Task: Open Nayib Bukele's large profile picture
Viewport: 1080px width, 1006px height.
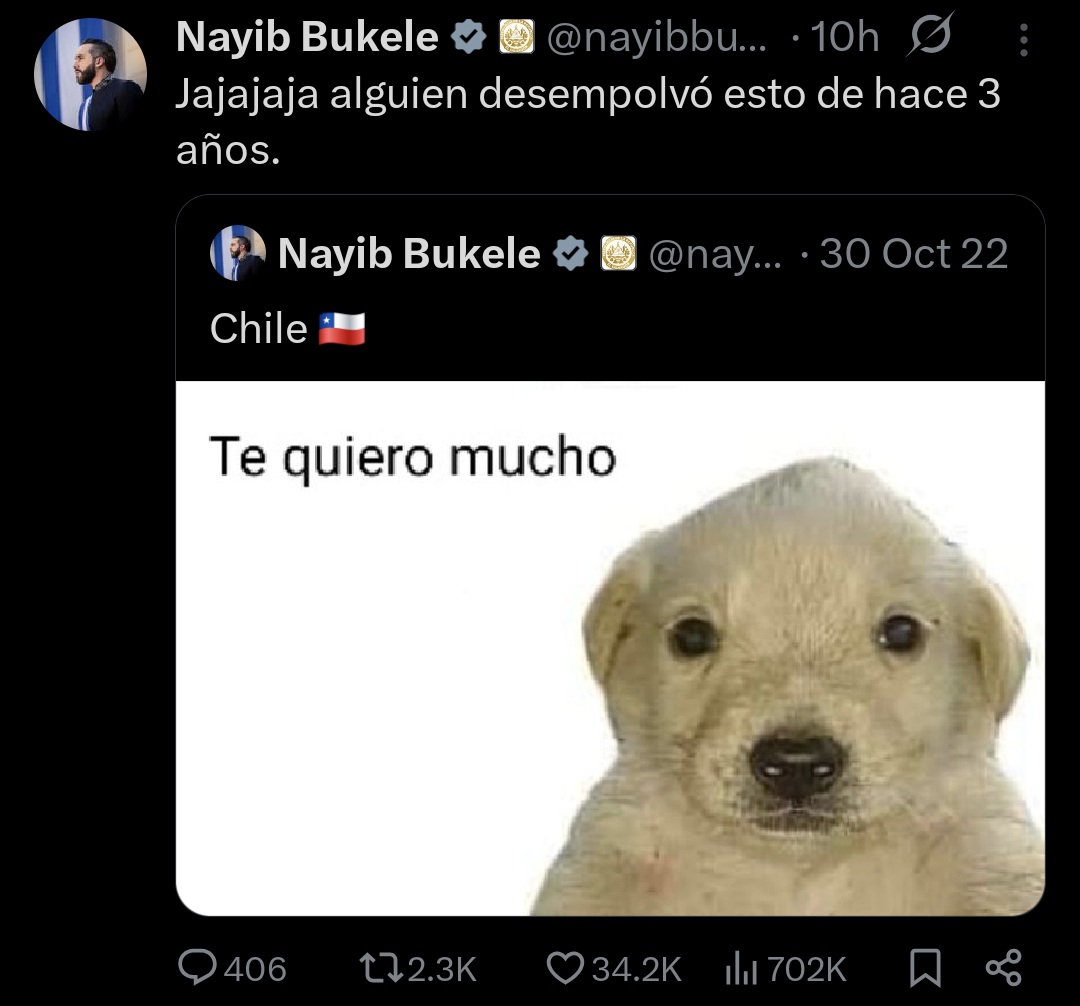Action: coord(90,74)
